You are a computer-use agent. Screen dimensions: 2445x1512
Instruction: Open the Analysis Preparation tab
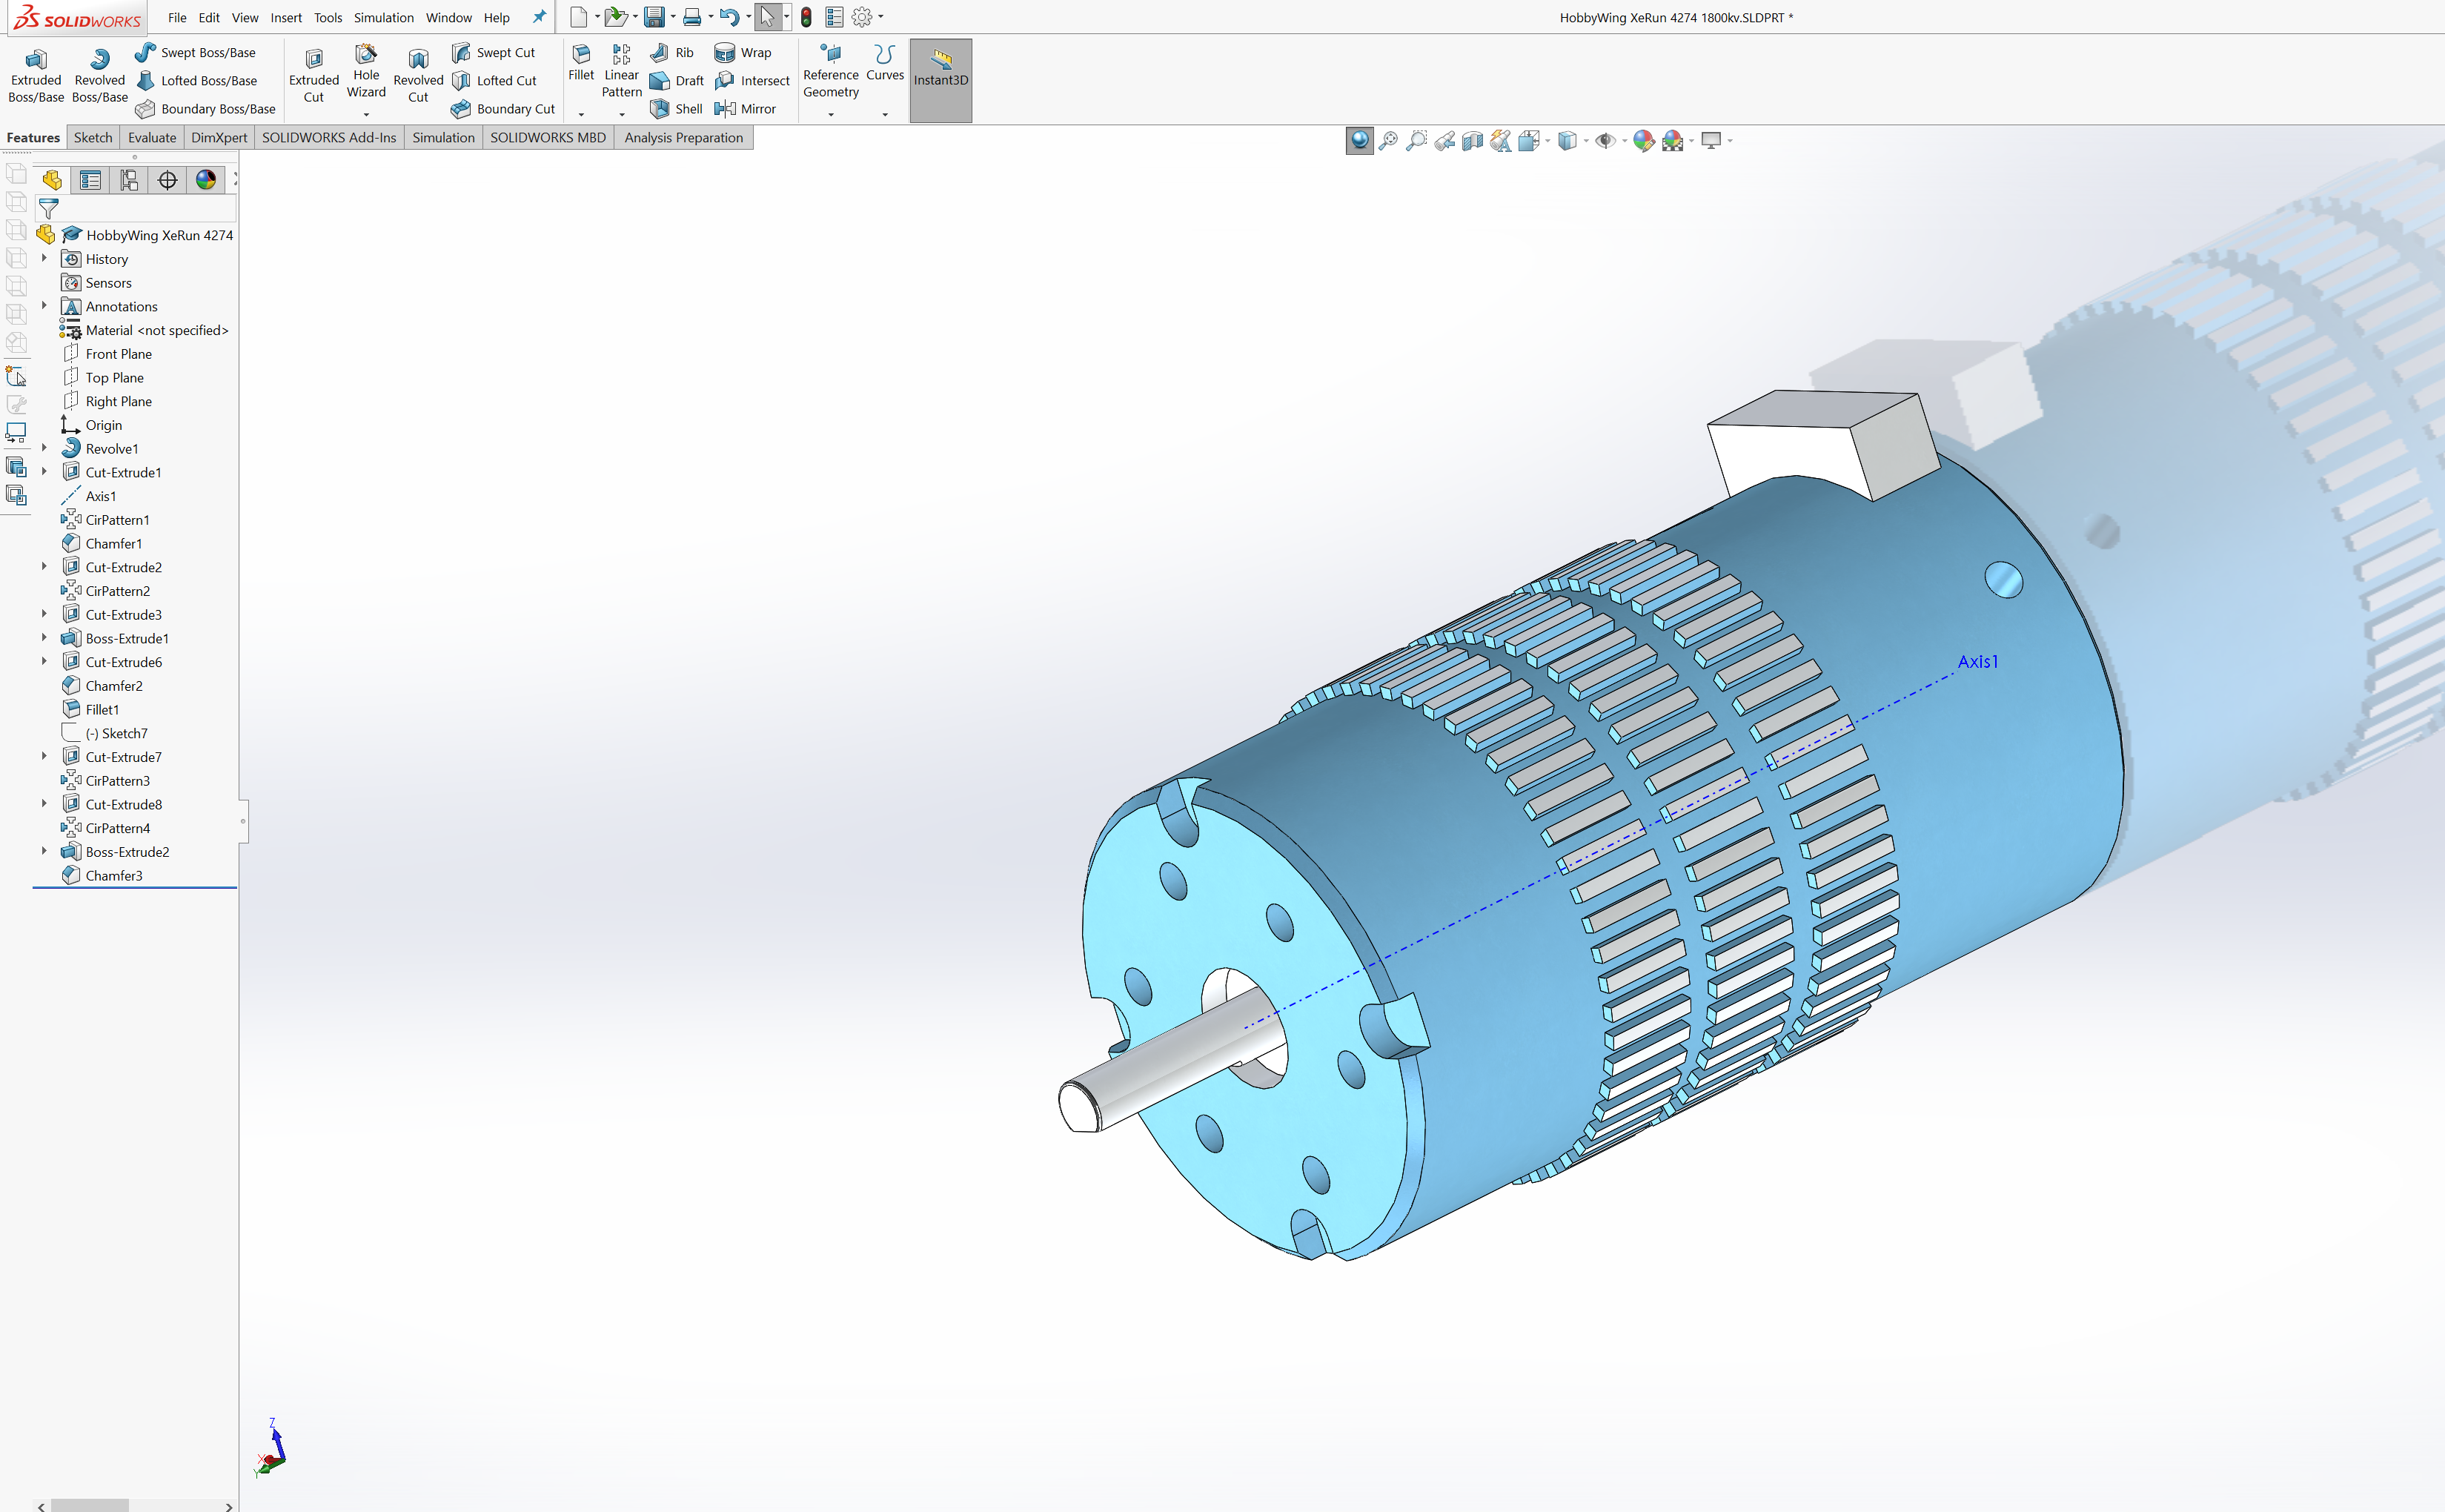[684, 138]
